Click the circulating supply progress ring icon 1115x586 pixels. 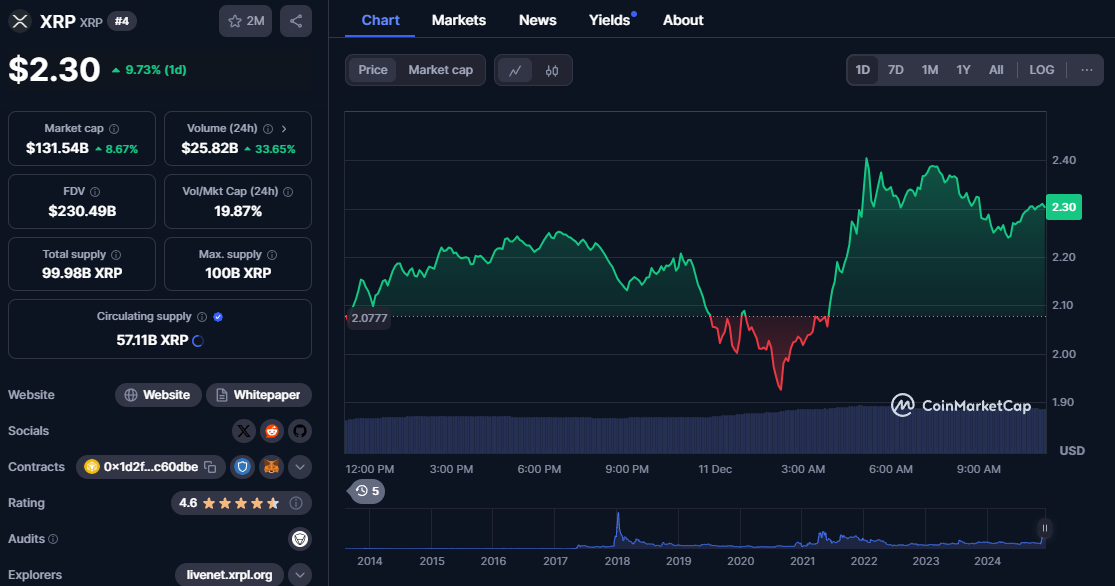tap(198, 341)
